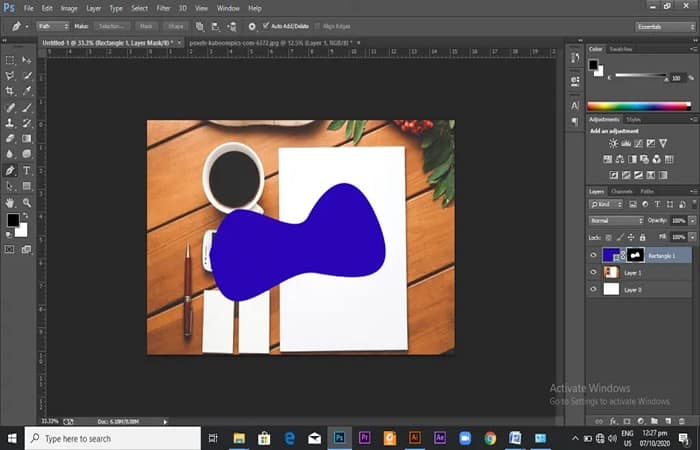Screen dimensions: 700x450
Task: Open the Image menu
Action: (69, 8)
